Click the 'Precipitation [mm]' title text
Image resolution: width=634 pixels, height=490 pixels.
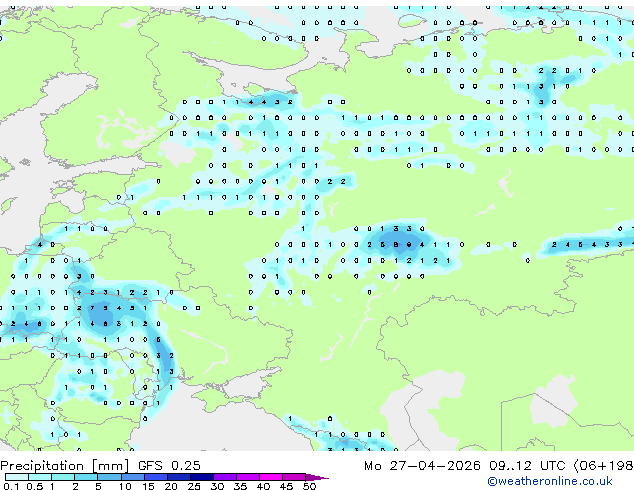(x=65, y=466)
